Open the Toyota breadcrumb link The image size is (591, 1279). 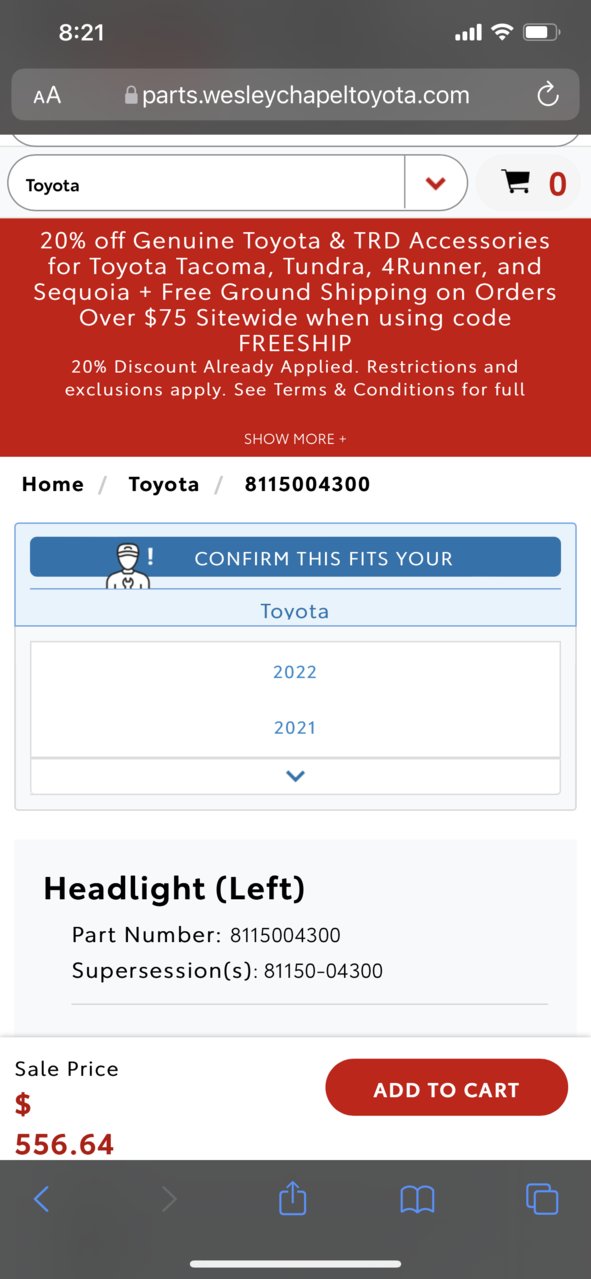(164, 484)
